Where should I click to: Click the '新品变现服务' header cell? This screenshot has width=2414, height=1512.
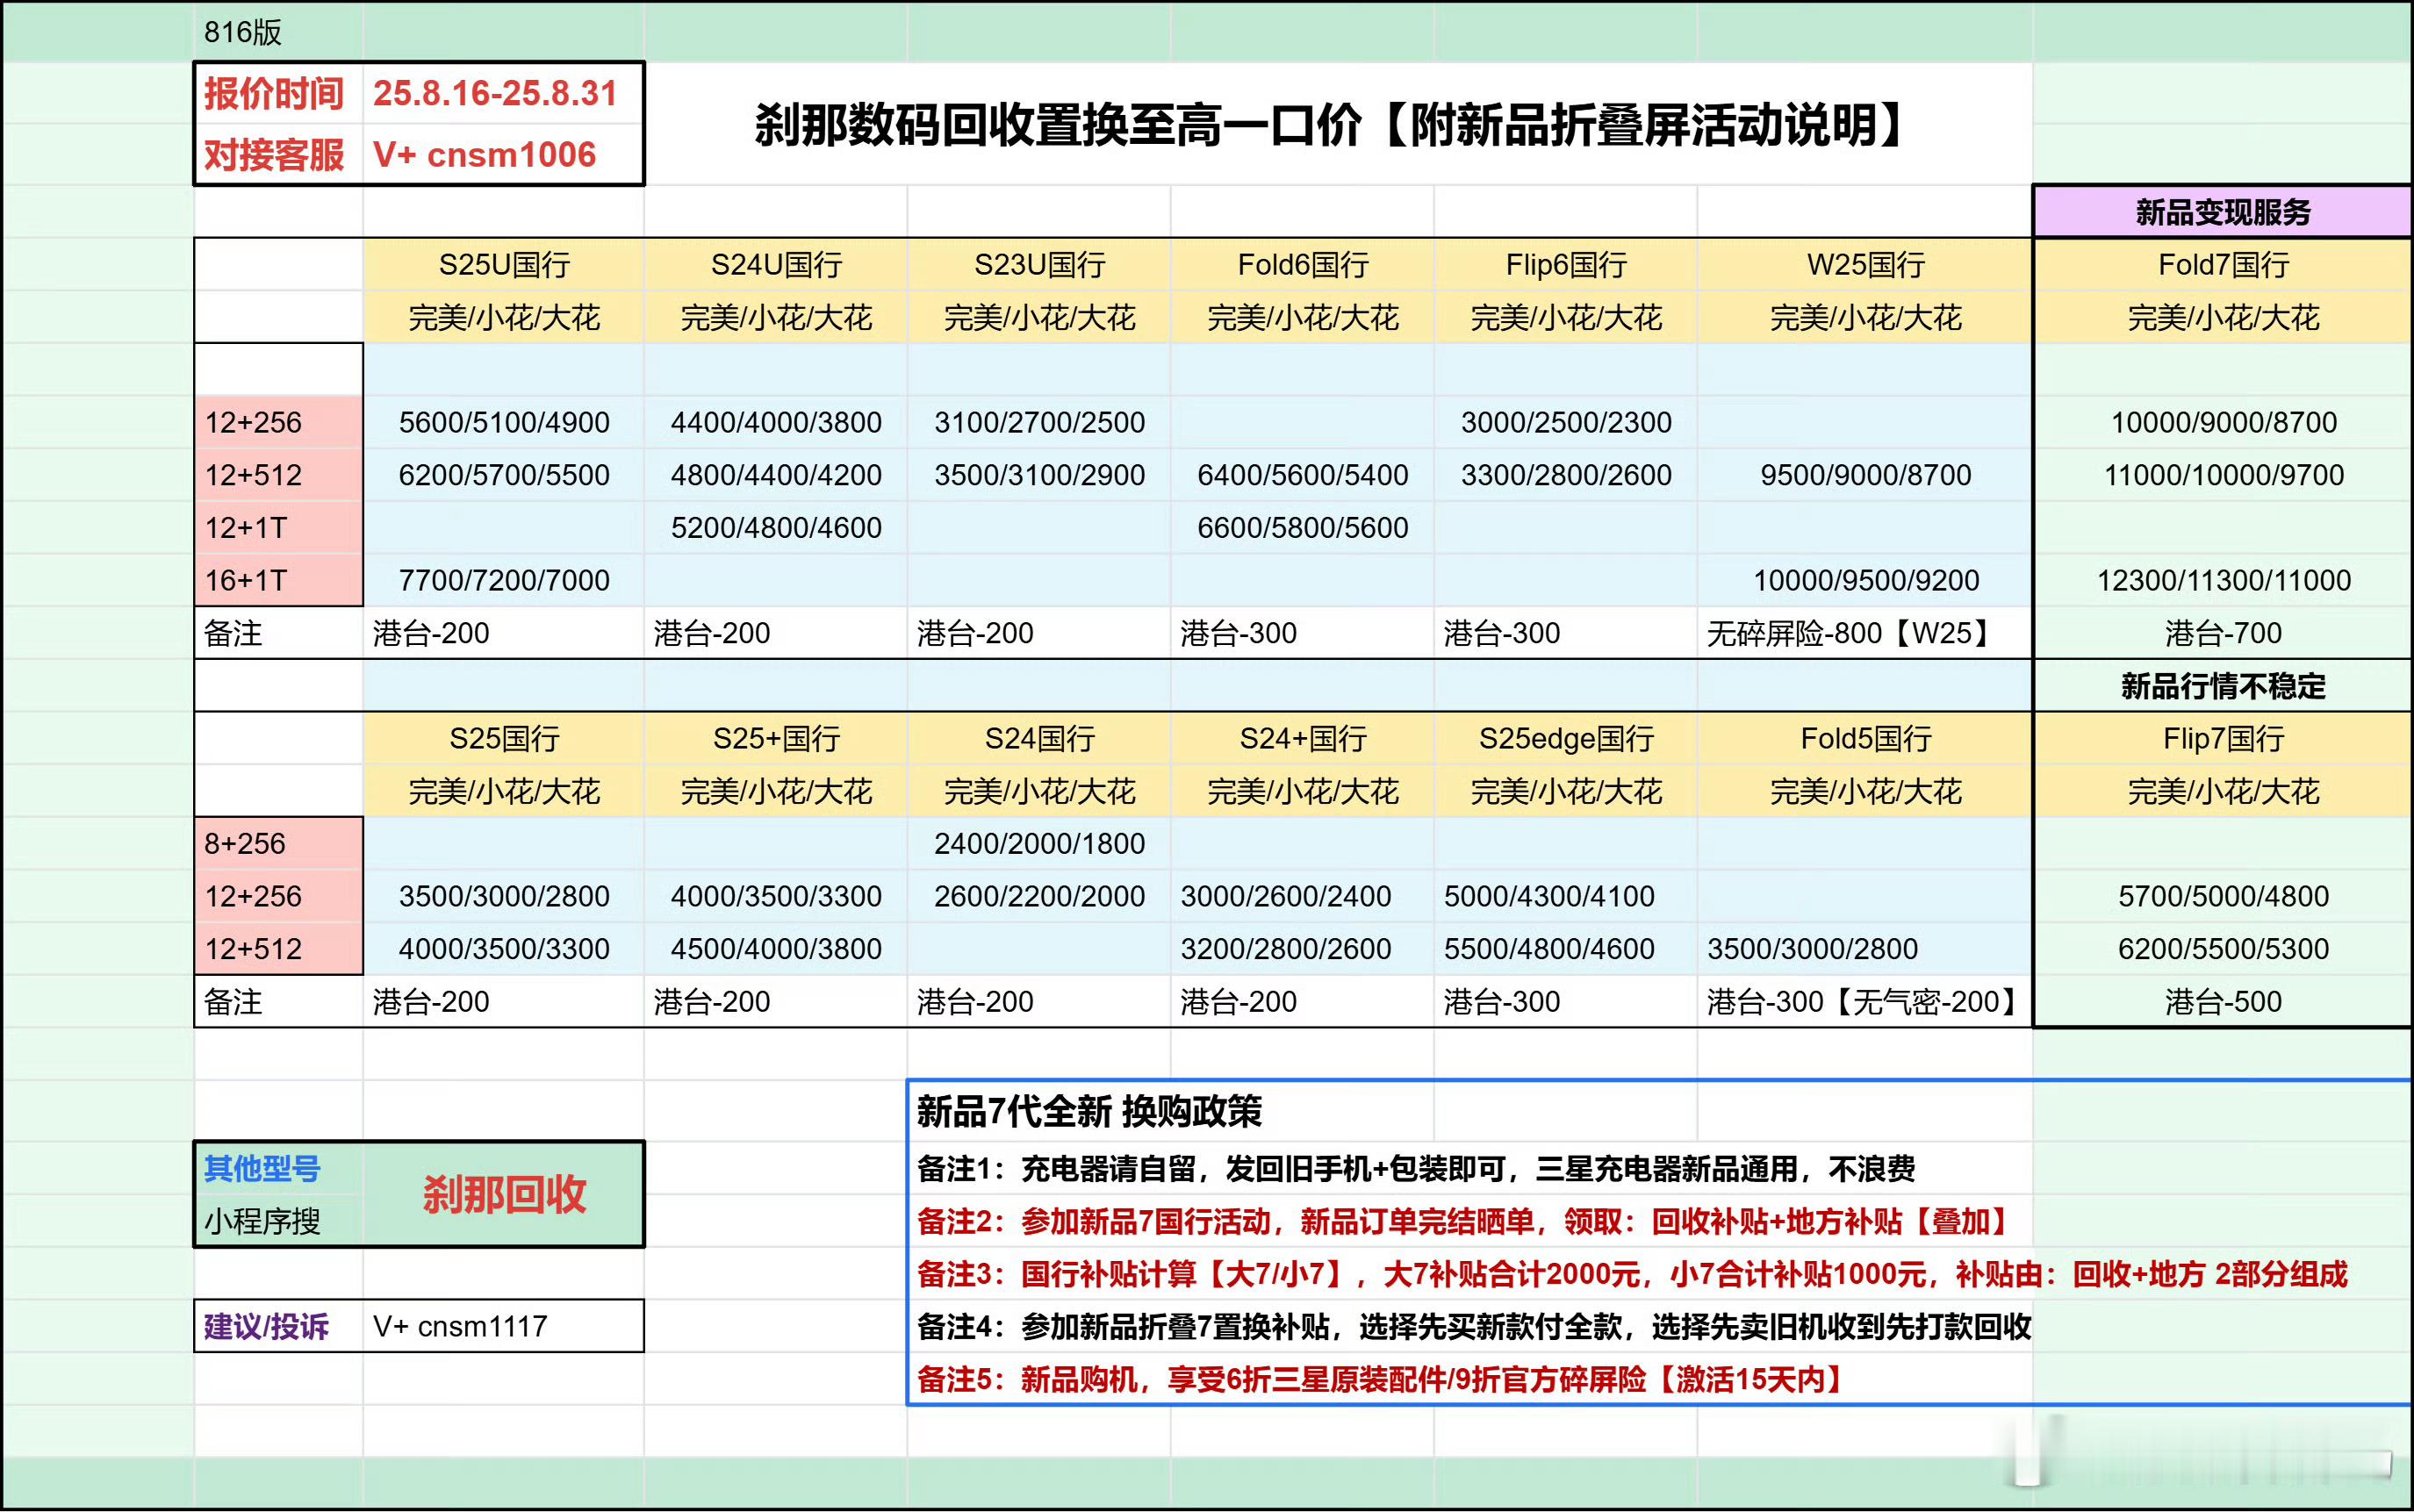[x=2223, y=212]
